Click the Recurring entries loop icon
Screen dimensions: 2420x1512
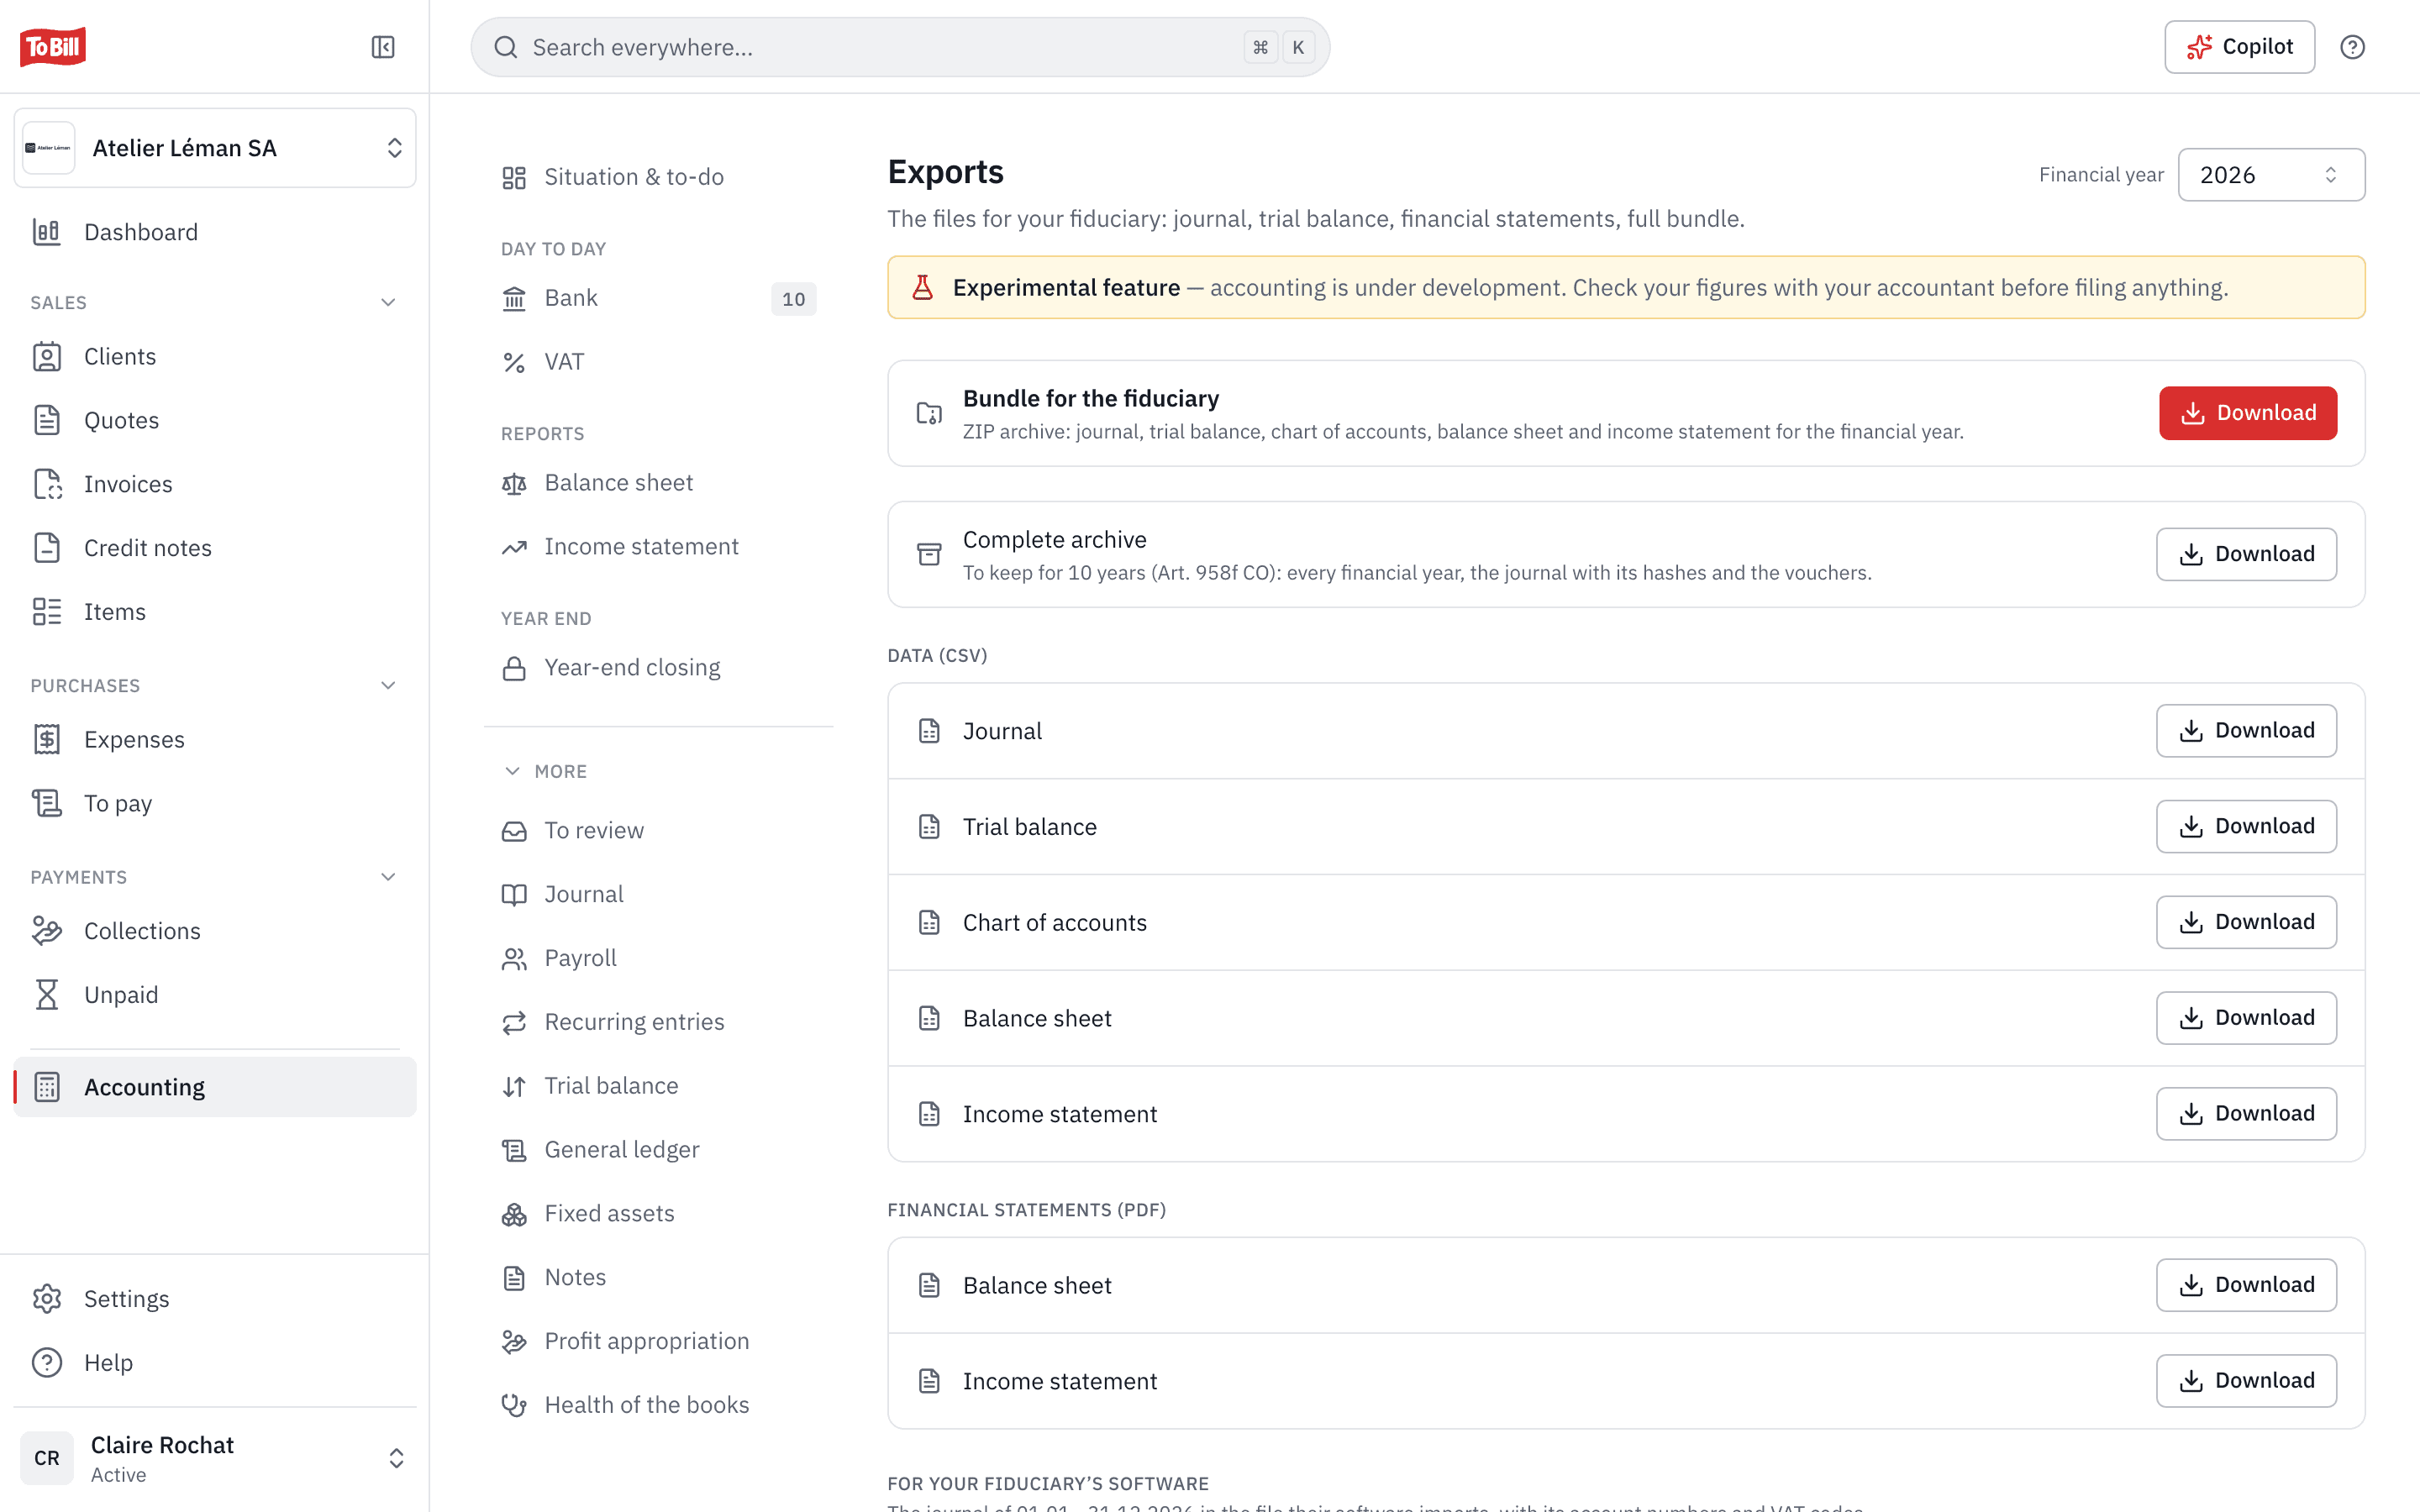coord(514,1022)
